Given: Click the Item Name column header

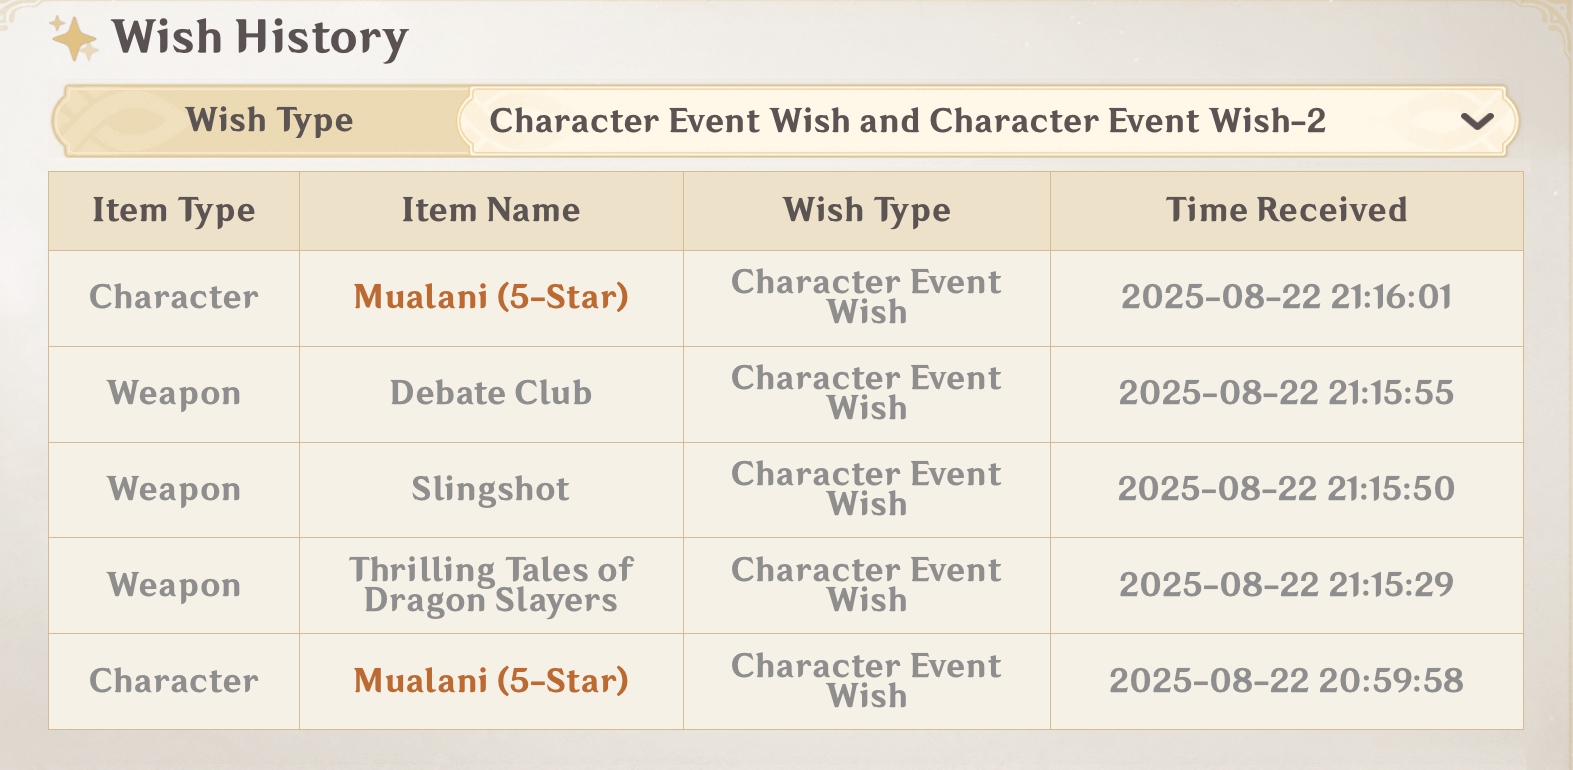Looking at the screenshot, I should pyautogui.click(x=491, y=210).
